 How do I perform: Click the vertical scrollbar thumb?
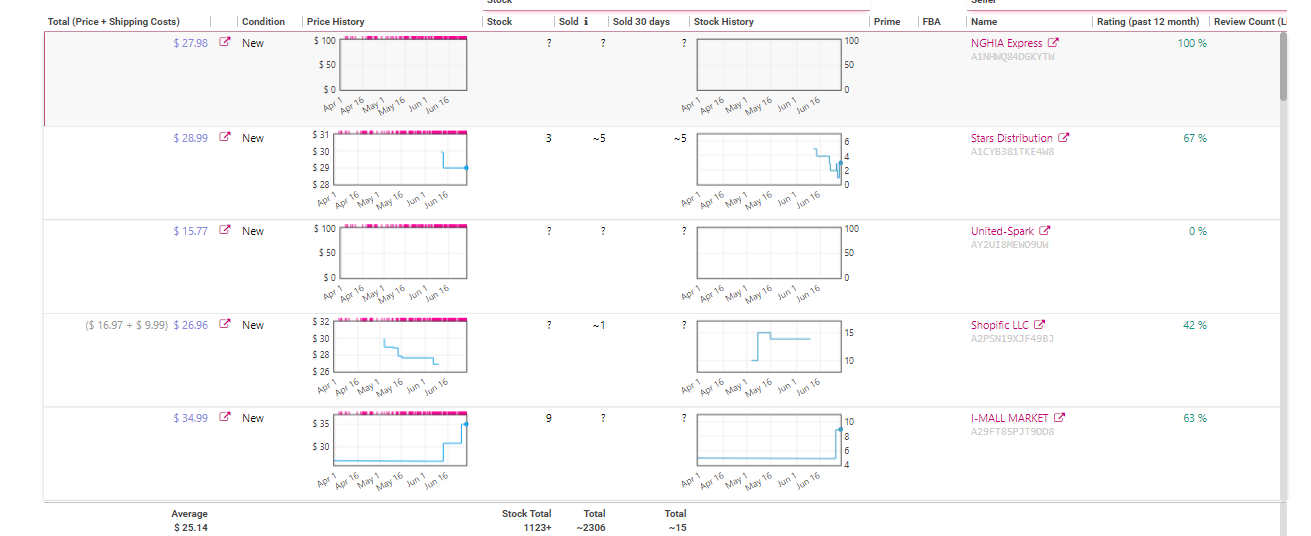pyautogui.click(x=1284, y=67)
